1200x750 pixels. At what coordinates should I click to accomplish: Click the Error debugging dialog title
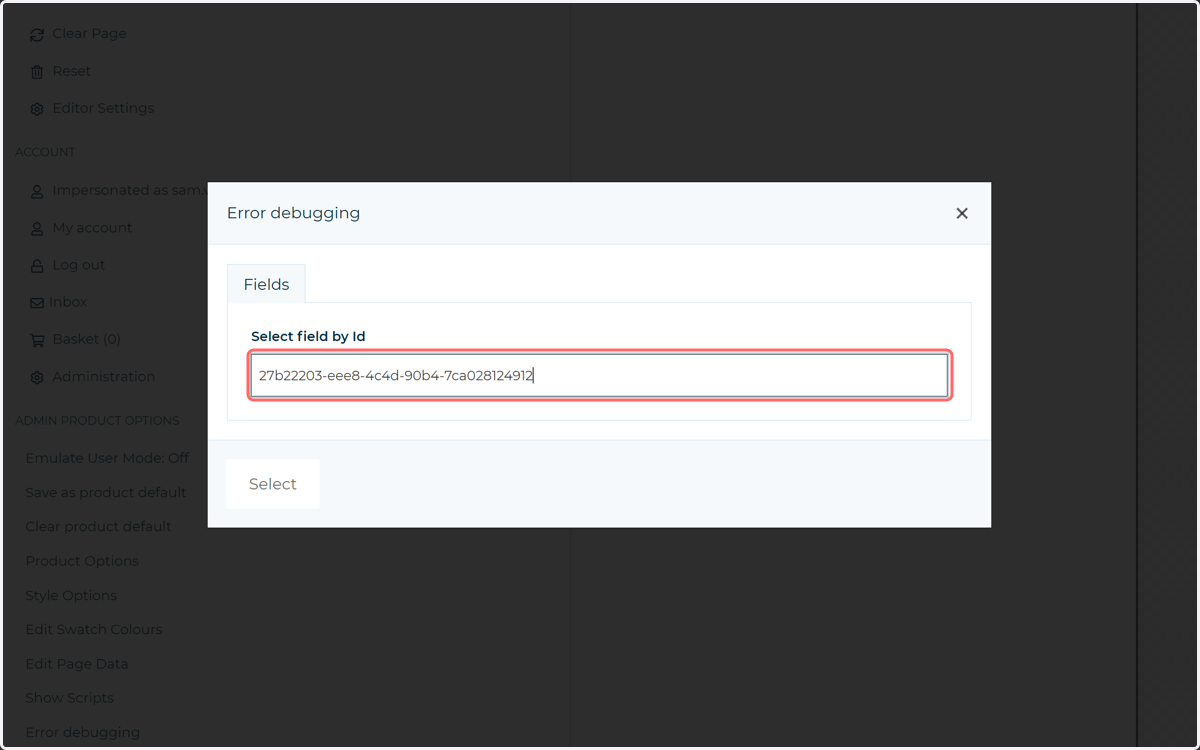point(293,213)
